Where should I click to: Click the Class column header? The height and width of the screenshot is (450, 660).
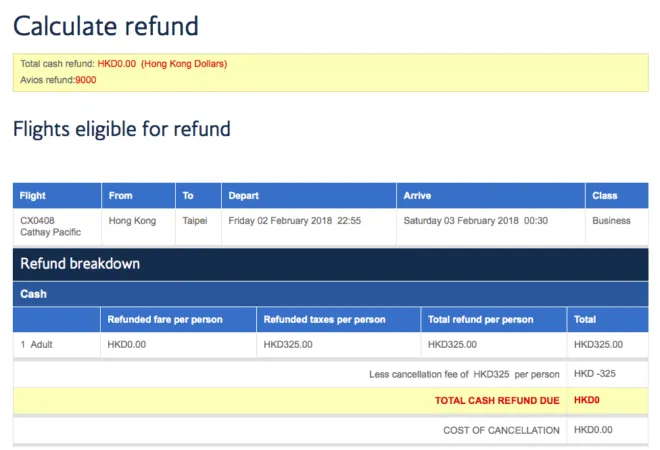(617, 196)
